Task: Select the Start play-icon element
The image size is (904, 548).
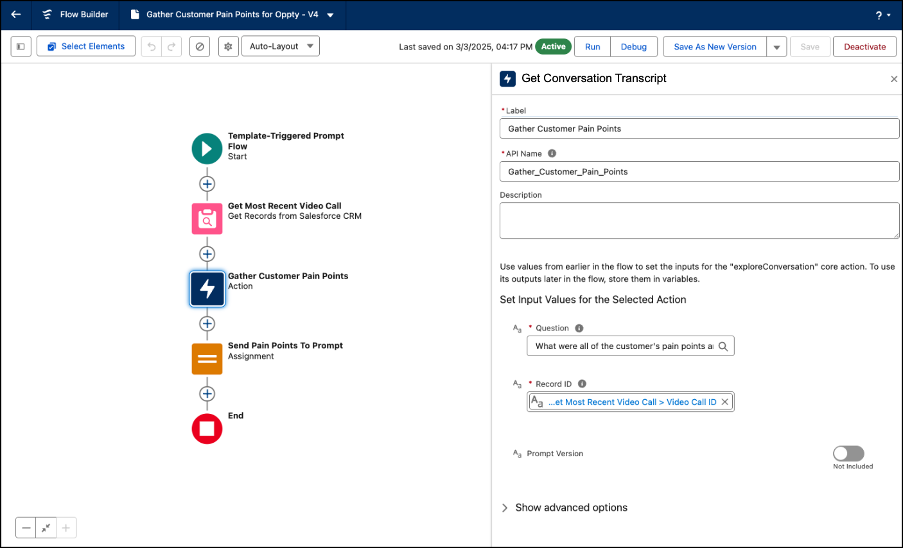Action: click(207, 149)
